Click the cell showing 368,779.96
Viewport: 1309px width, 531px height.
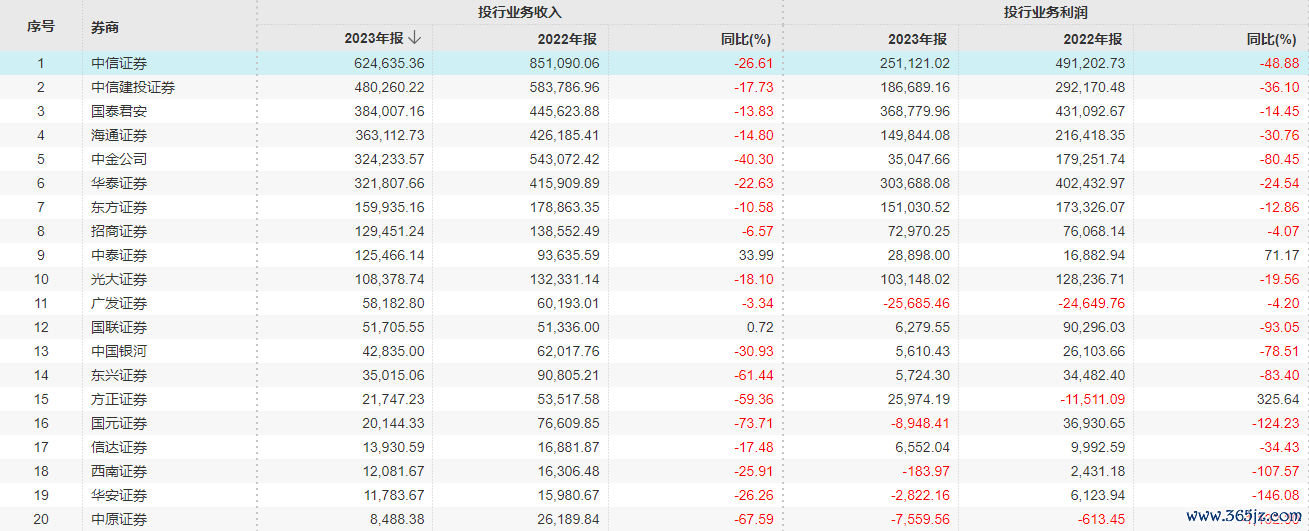[x=915, y=111]
